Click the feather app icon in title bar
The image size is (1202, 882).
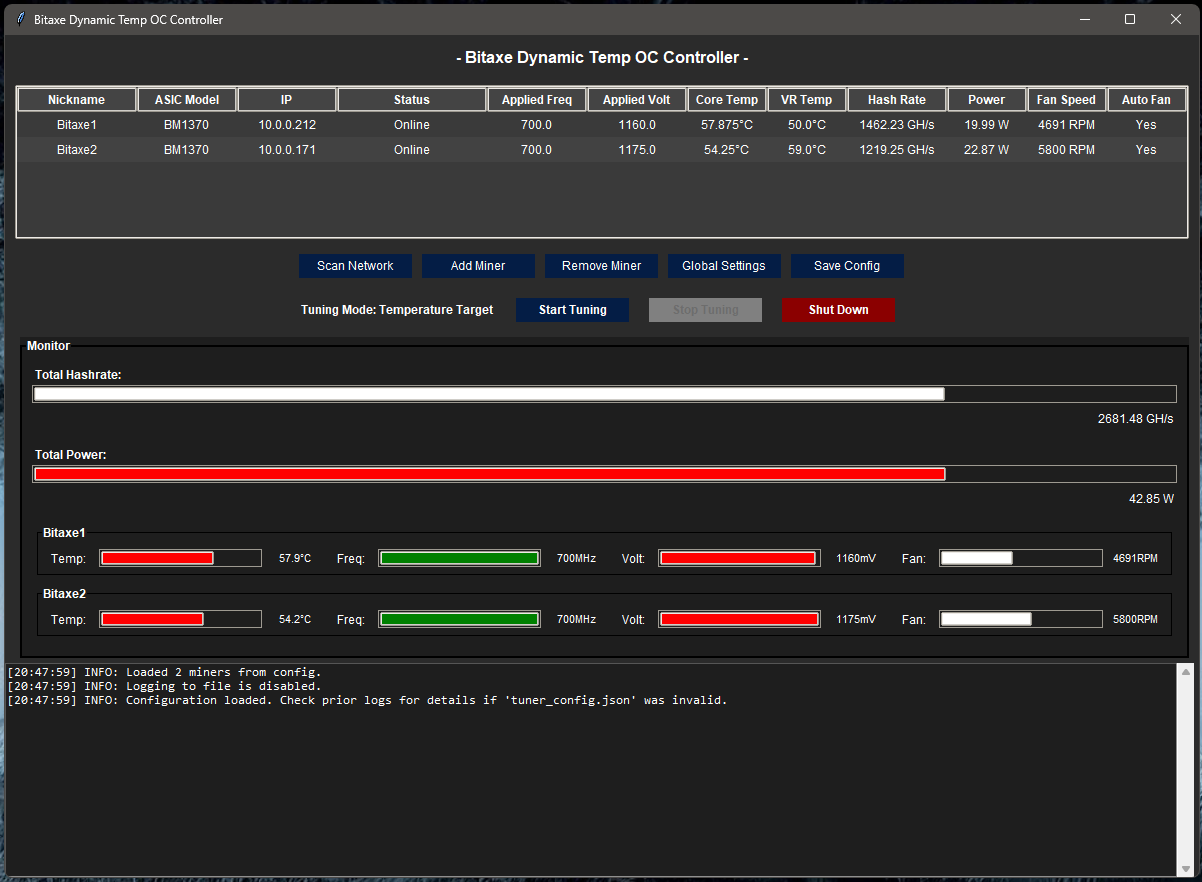[x=20, y=20]
